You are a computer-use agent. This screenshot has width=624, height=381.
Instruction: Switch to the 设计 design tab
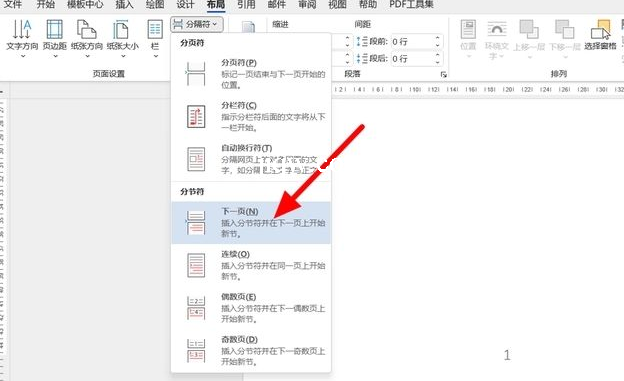tap(185, 5)
